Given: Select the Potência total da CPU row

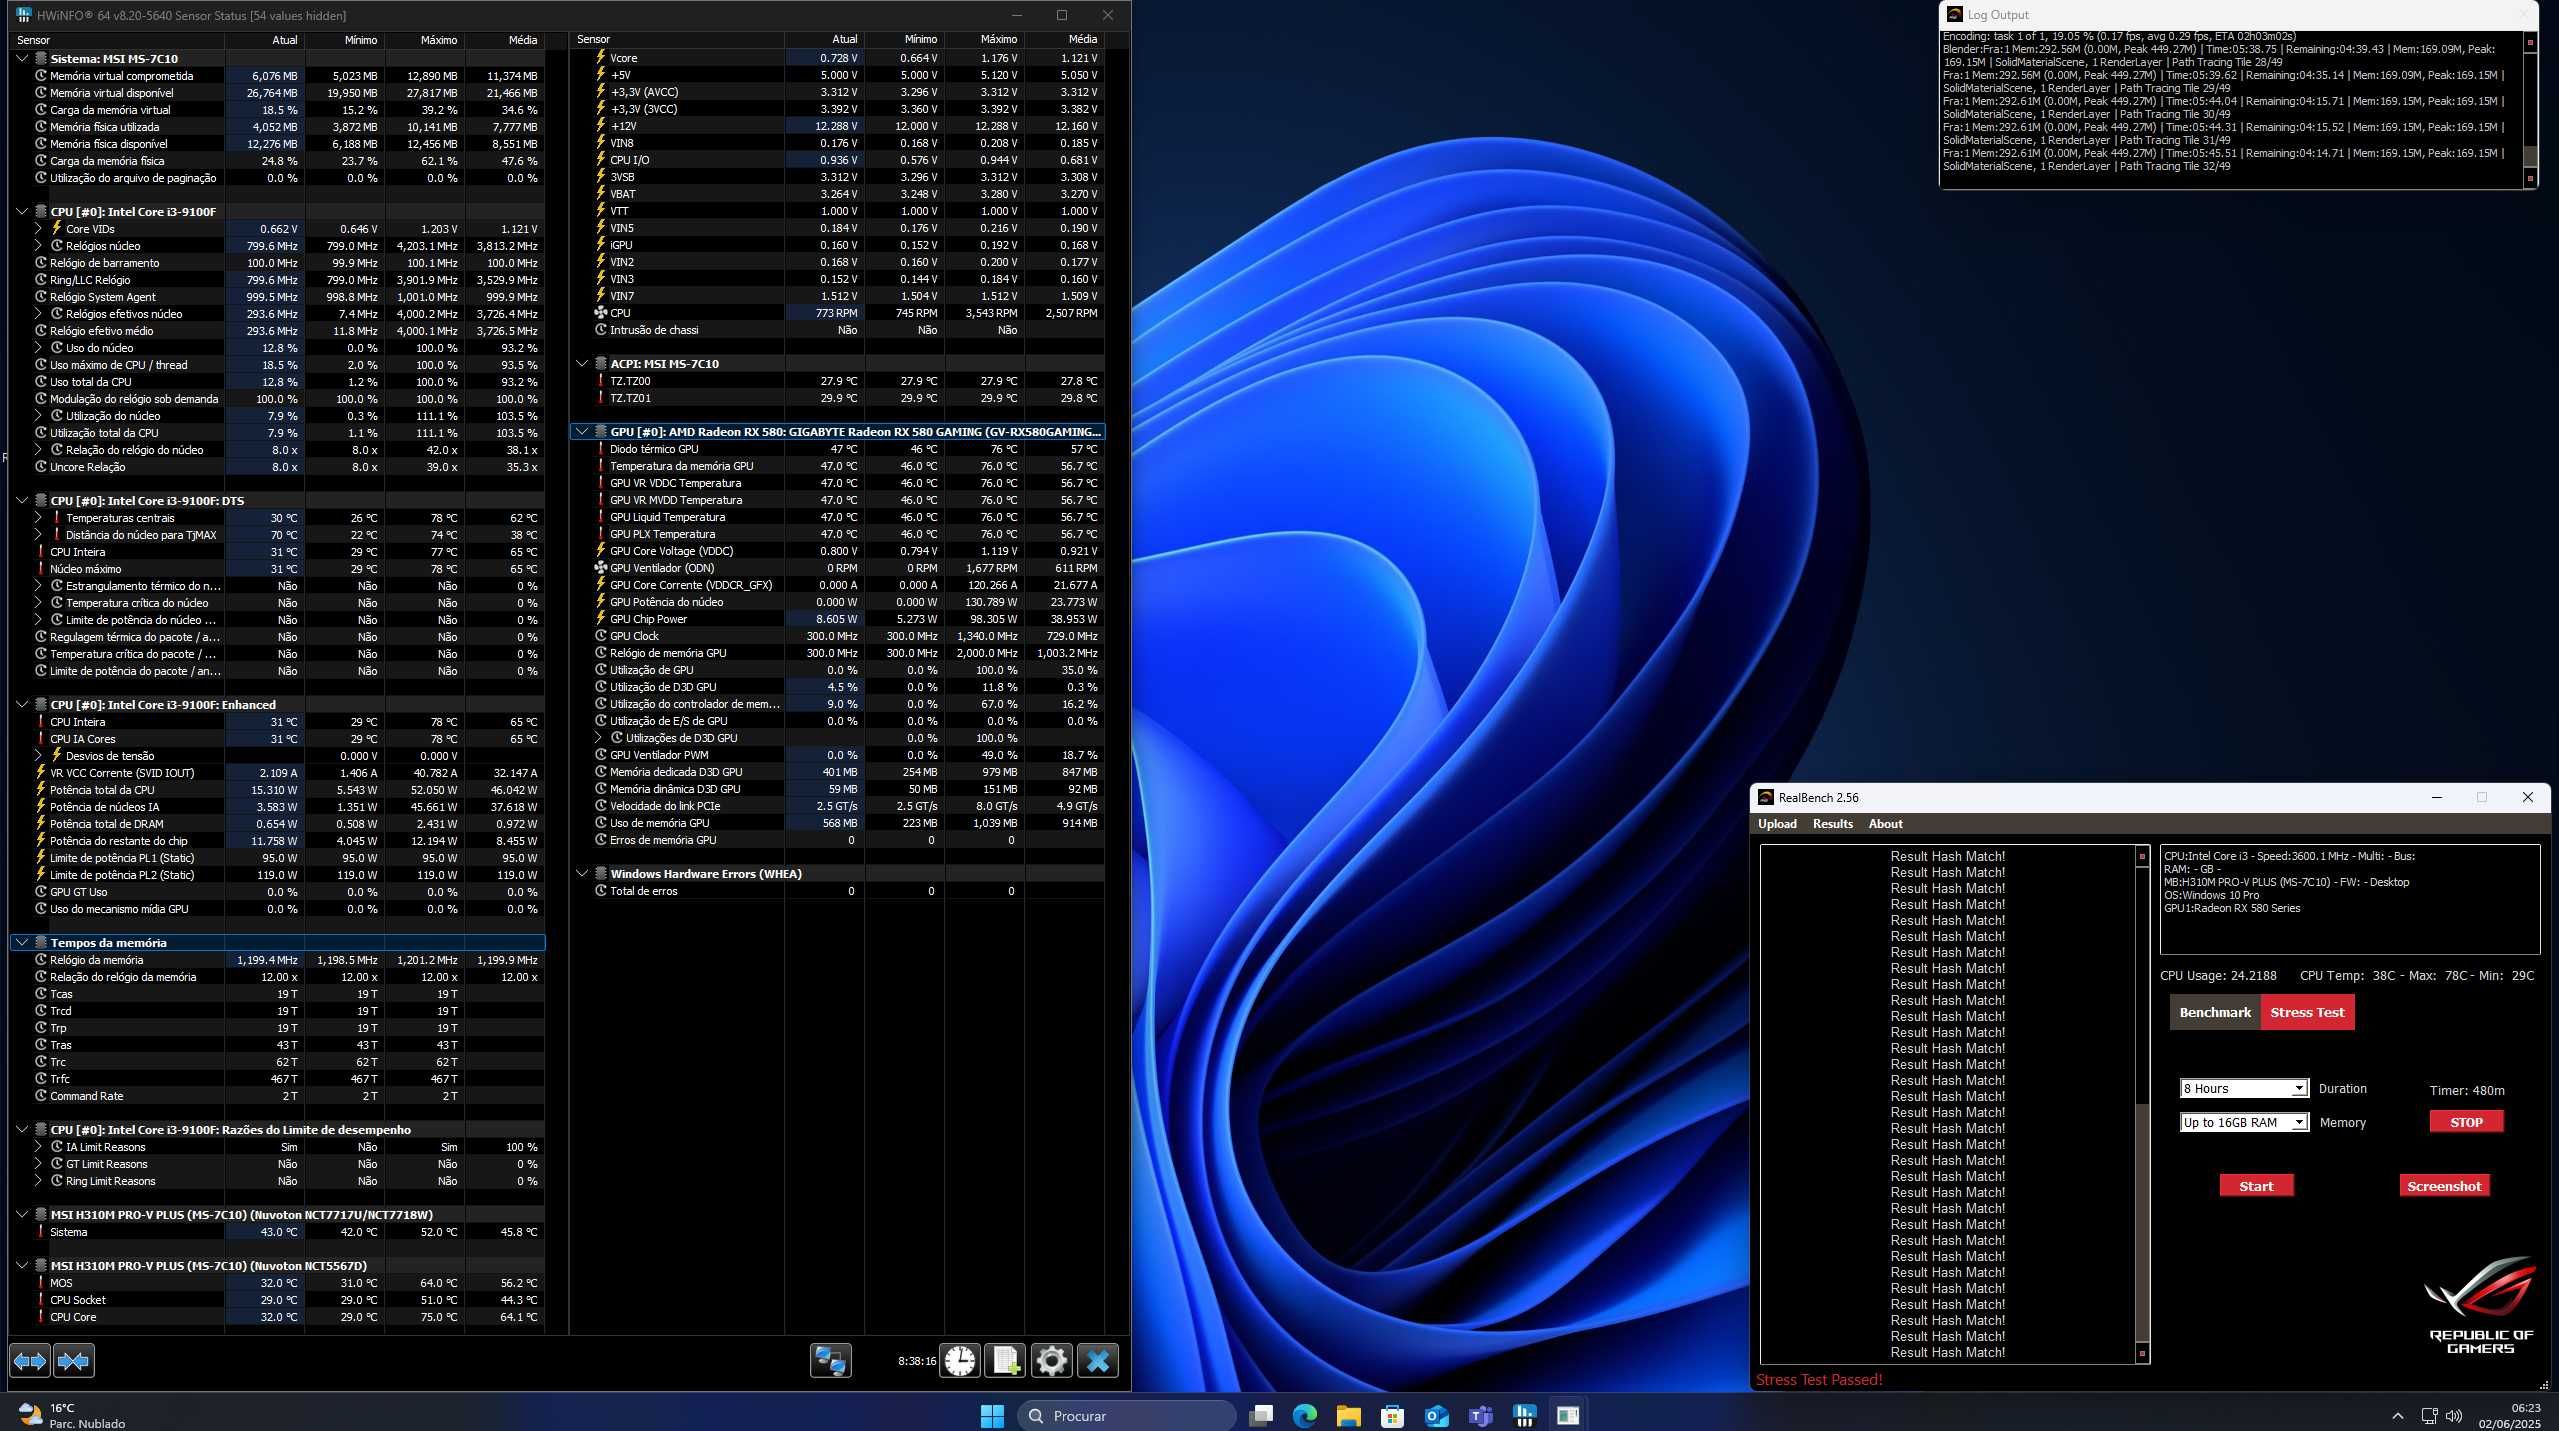Looking at the screenshot, I should tap(278, 790).
